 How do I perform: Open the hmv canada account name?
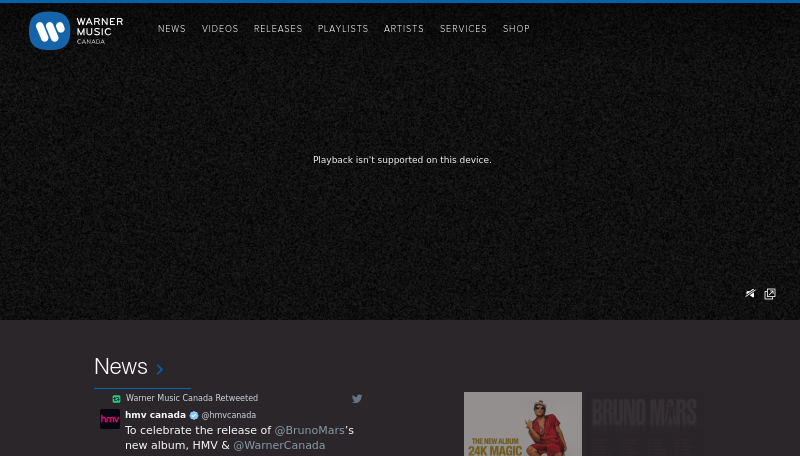click(x=156, y=415)
